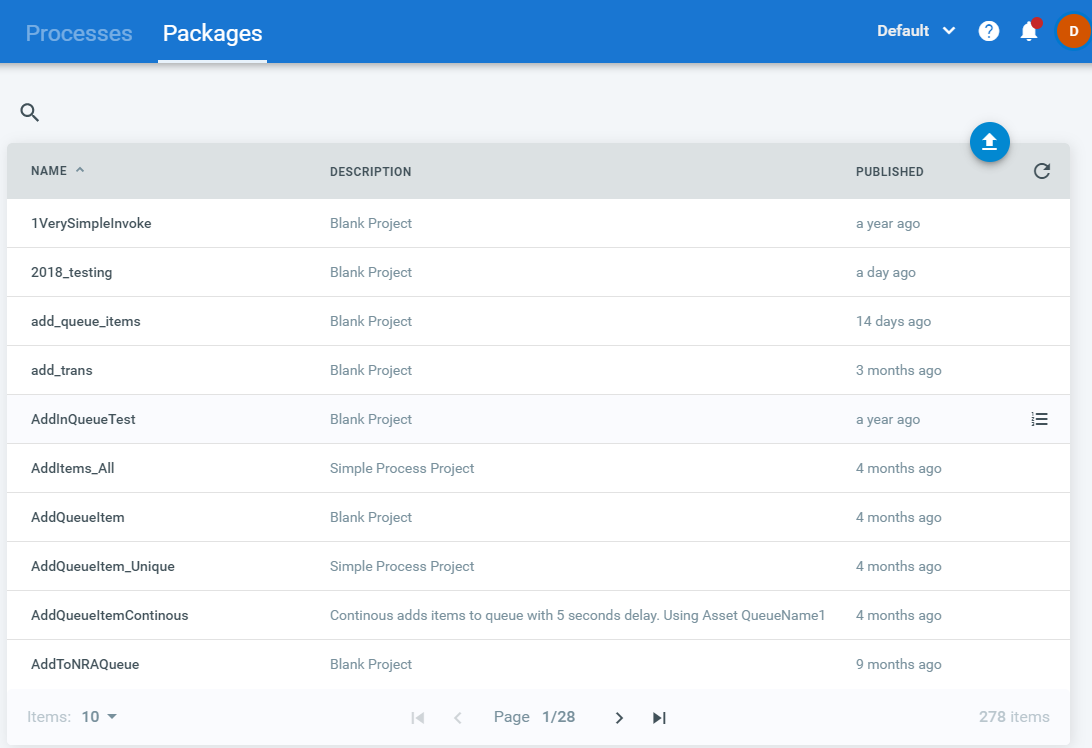Sort by the Name column header
1092x748 pixels.
pos(49,171)
